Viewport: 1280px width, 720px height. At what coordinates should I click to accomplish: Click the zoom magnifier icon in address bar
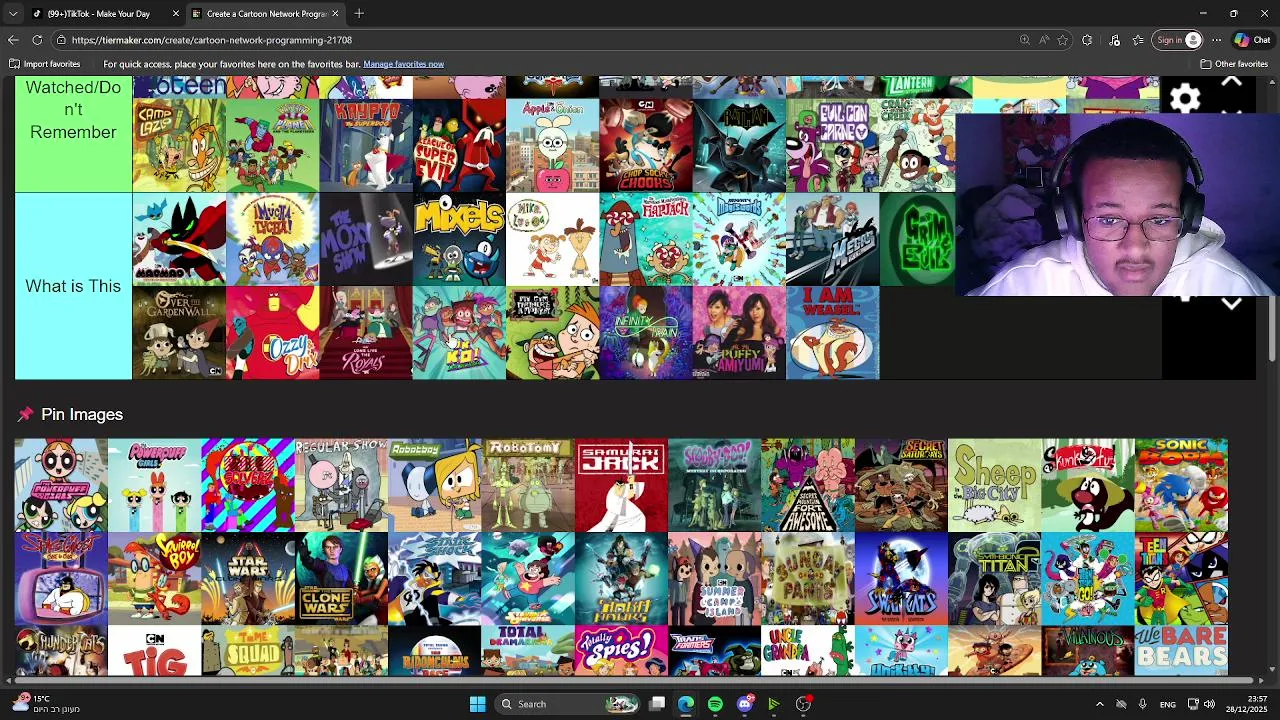point(1025,40)
